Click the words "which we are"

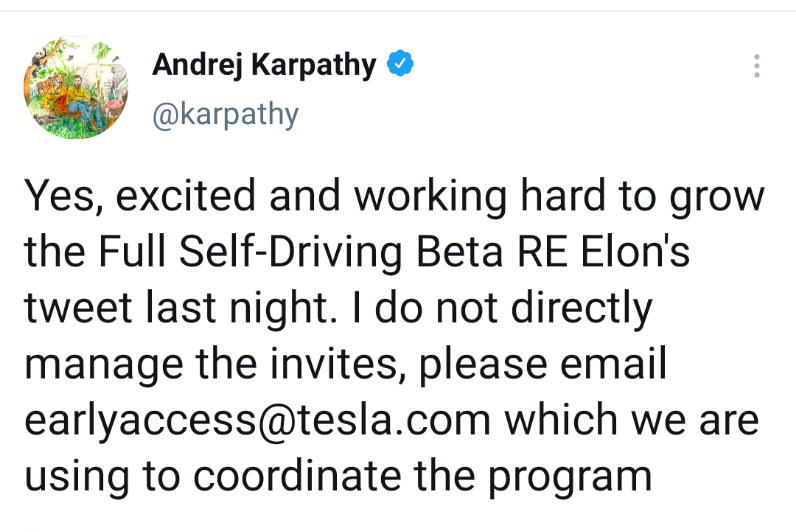(630, 421)
